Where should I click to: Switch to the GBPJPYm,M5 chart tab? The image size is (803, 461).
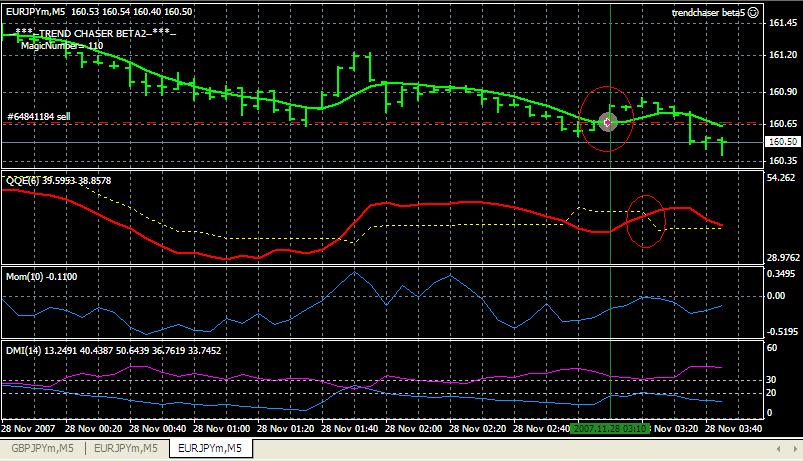pos(43,449)
